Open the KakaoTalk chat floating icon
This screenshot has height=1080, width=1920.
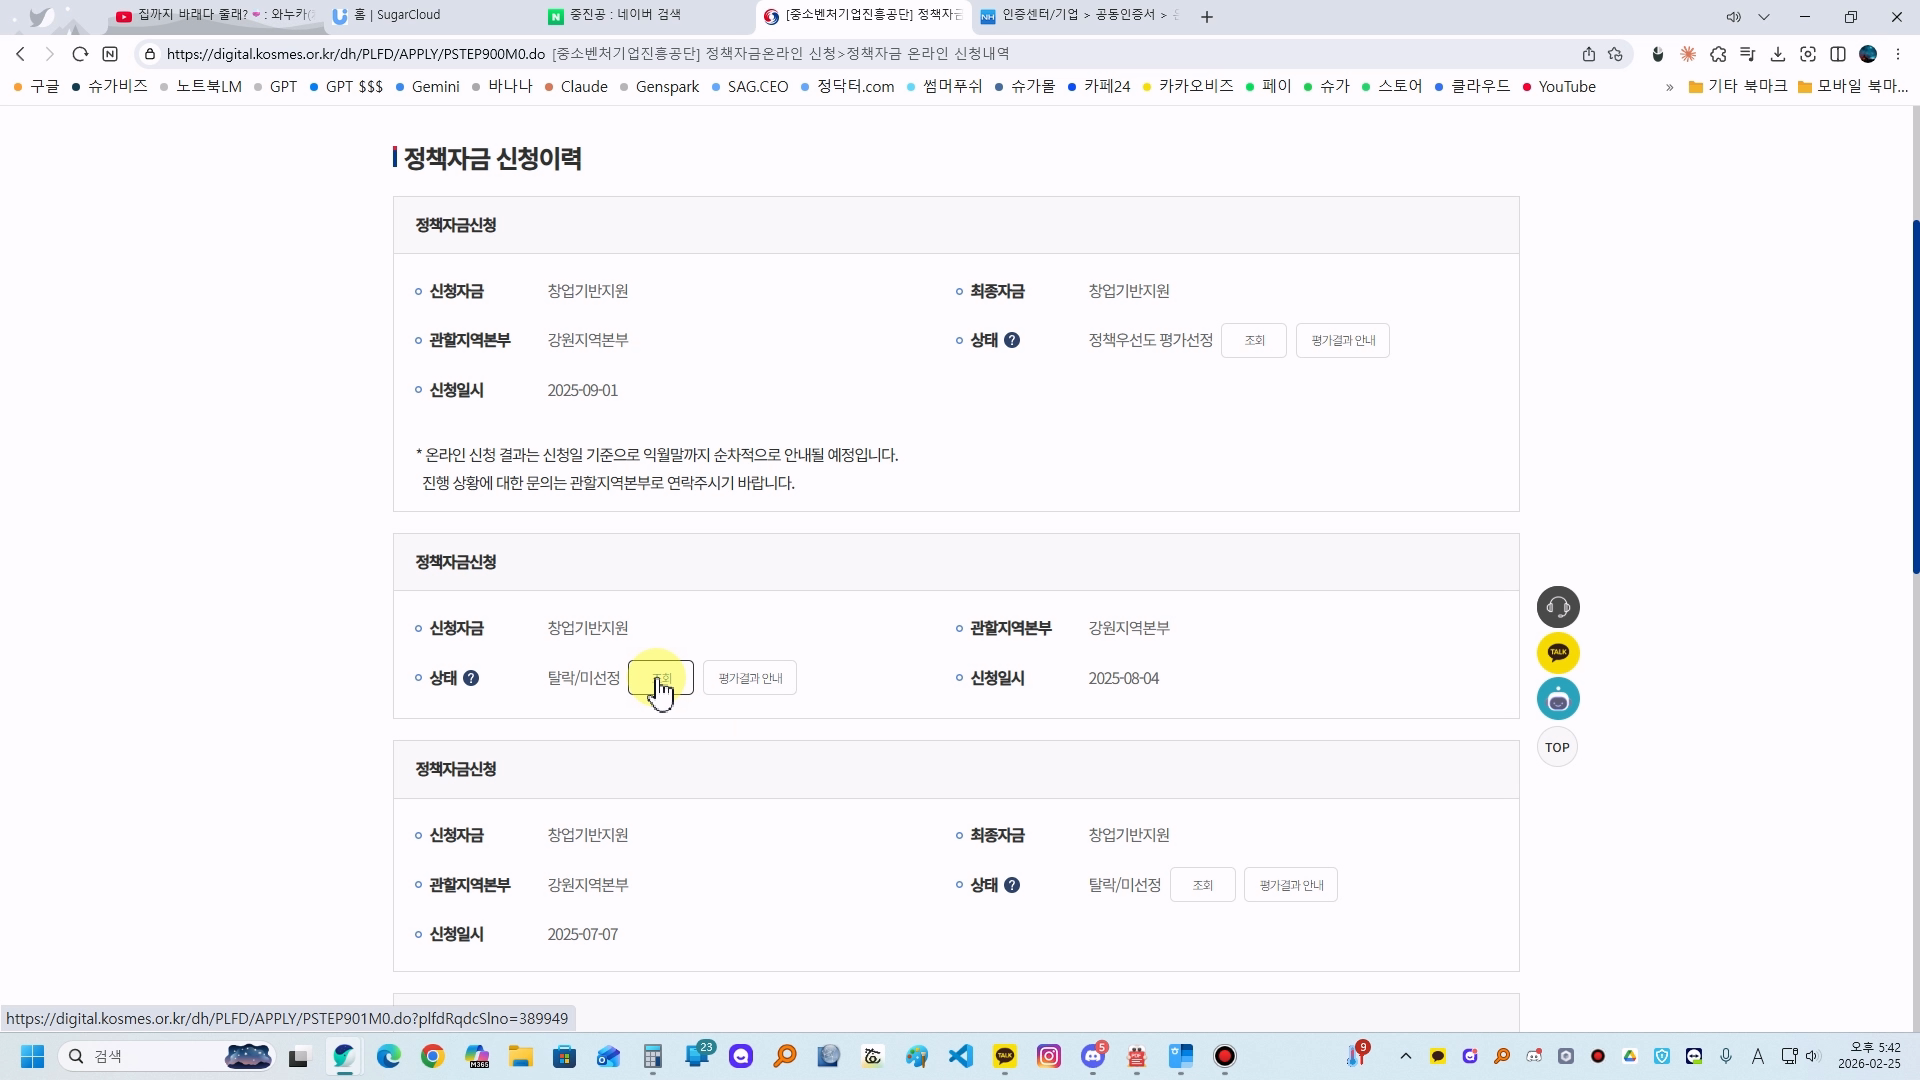click(x=1557, y=653)
